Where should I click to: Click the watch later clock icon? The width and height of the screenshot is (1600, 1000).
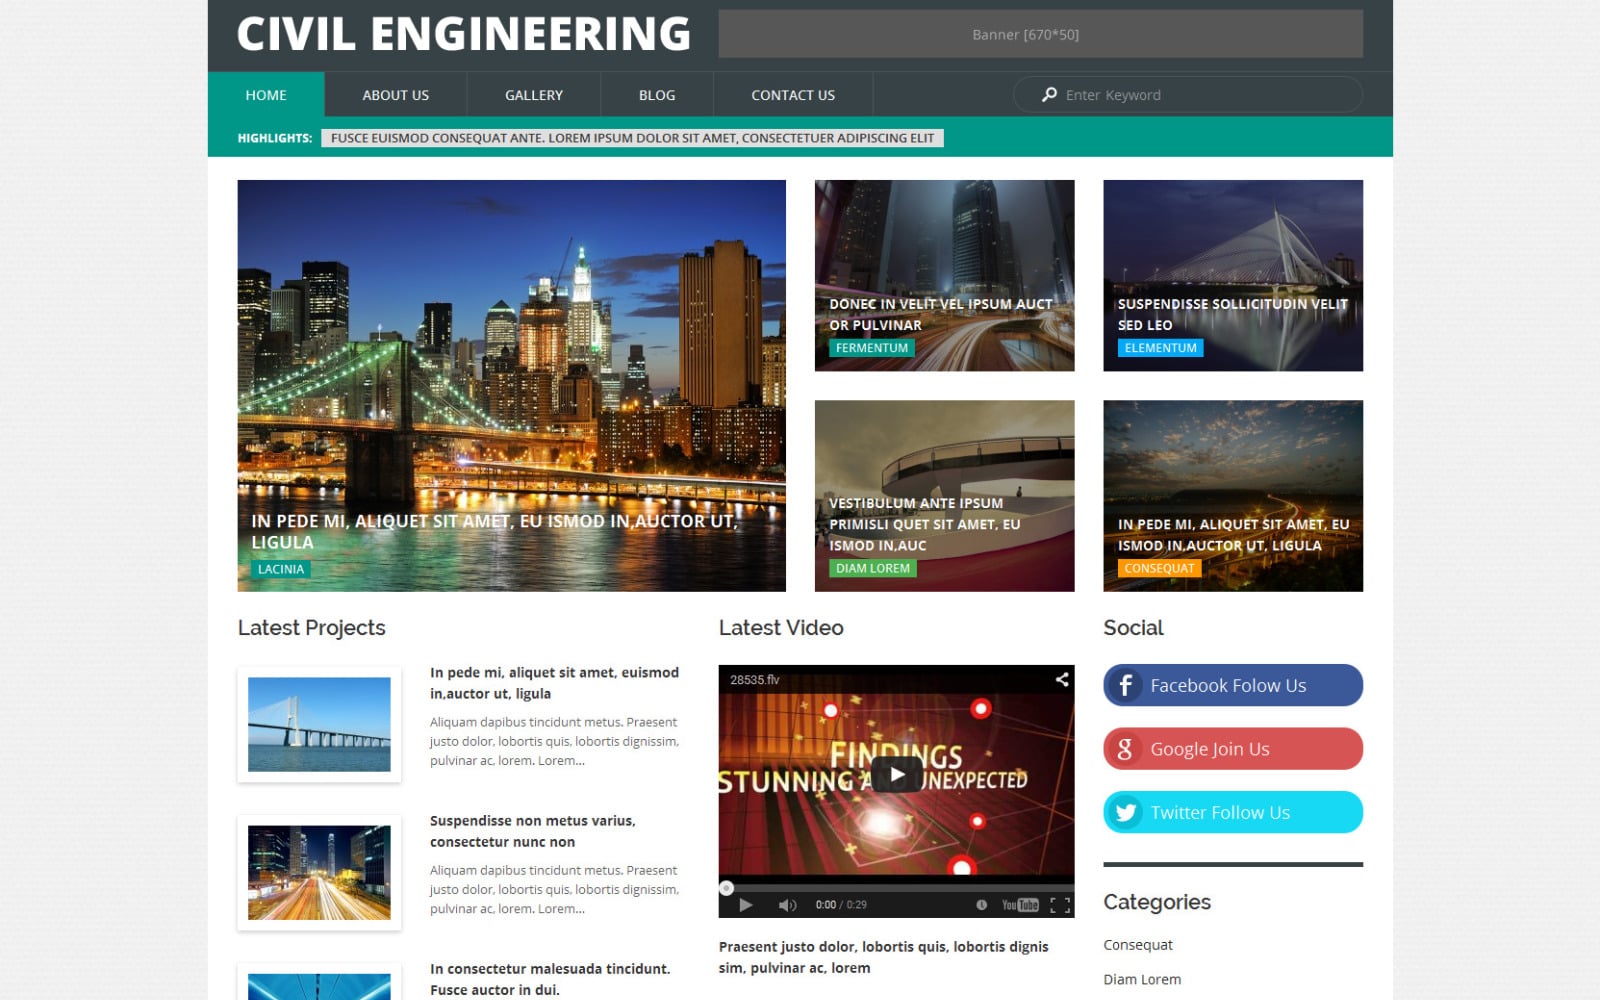(x=981, y=903)
